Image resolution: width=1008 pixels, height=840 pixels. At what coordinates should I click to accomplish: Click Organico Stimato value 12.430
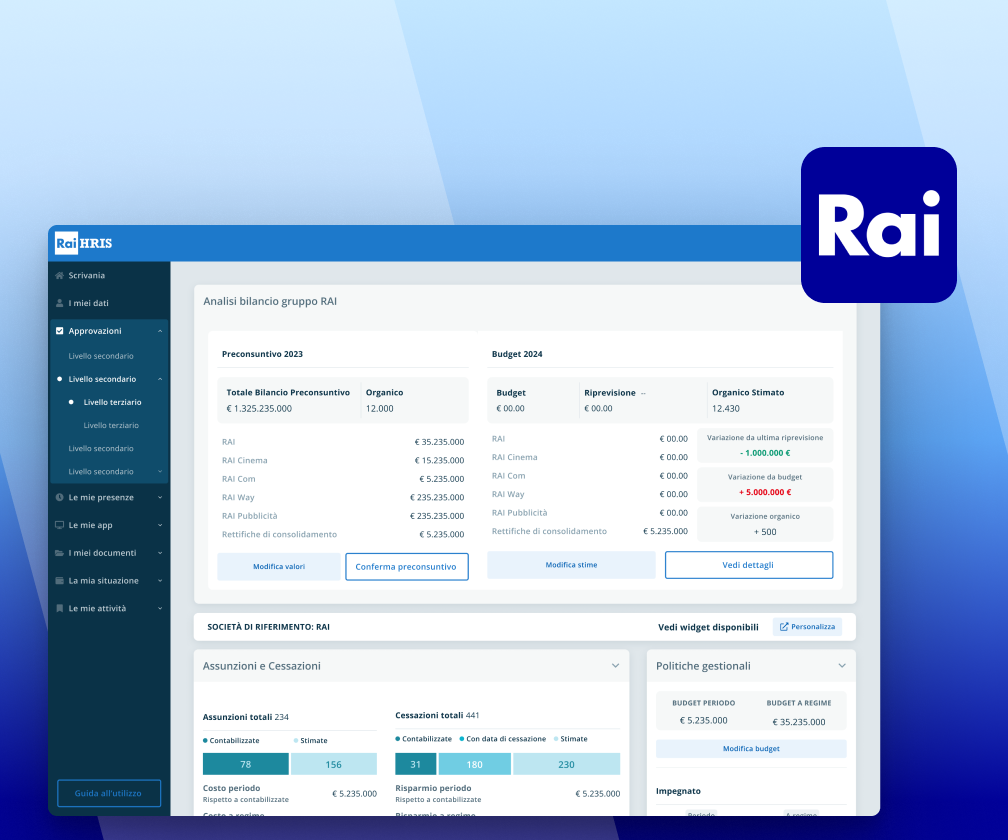click(726, 409)
